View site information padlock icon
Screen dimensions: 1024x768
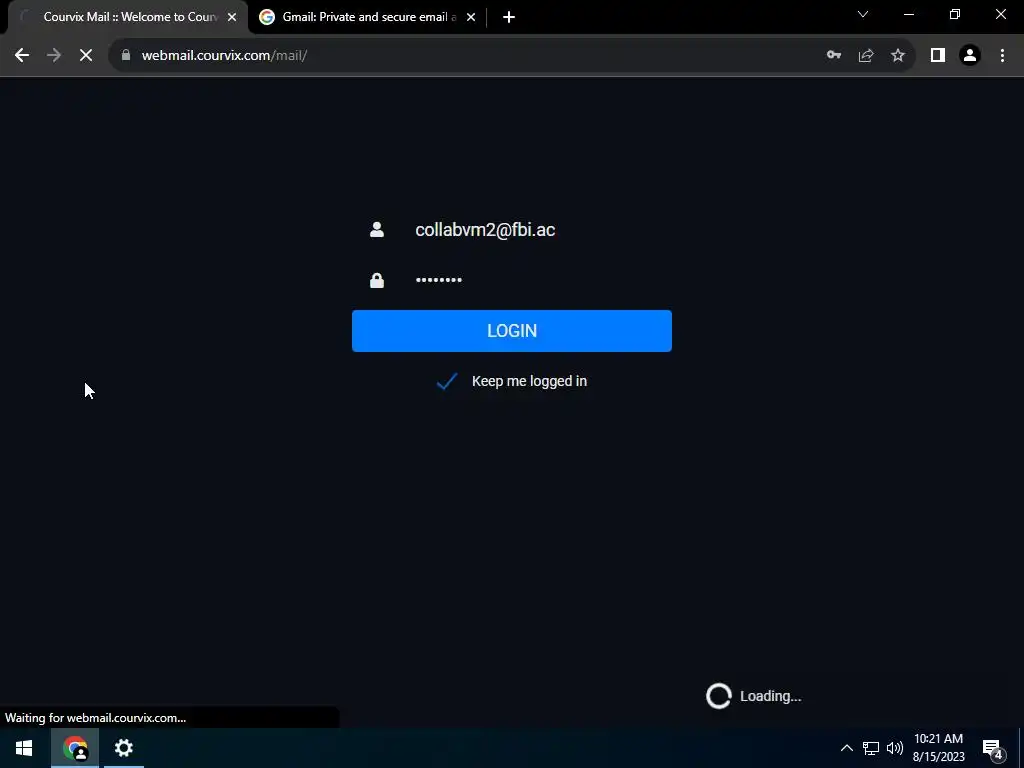126,56
